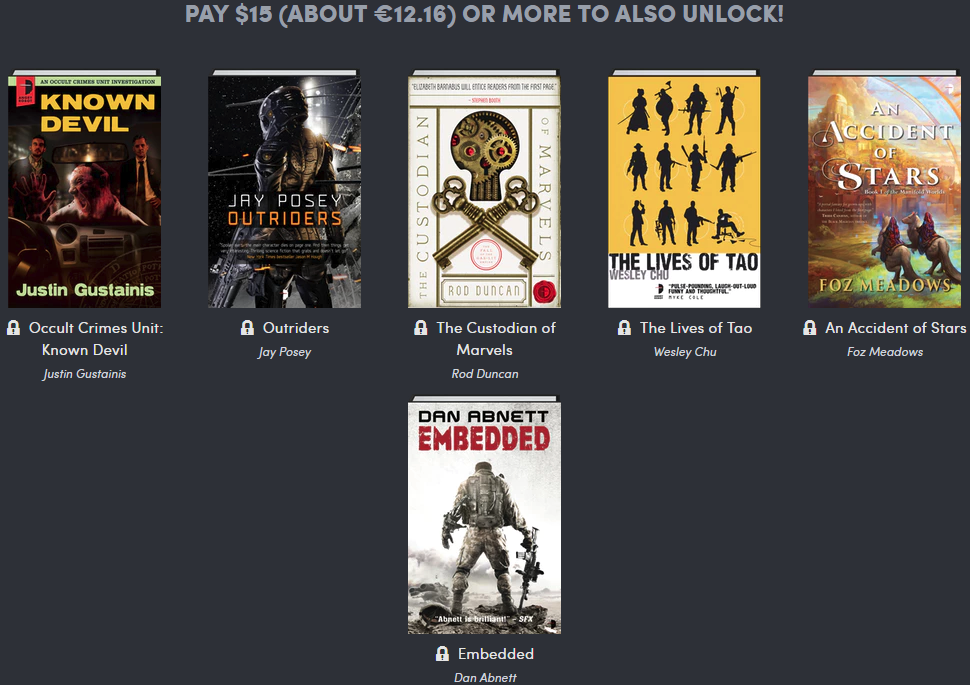Click the Outriders title text

pyautogui.click(x=296, y=328)
